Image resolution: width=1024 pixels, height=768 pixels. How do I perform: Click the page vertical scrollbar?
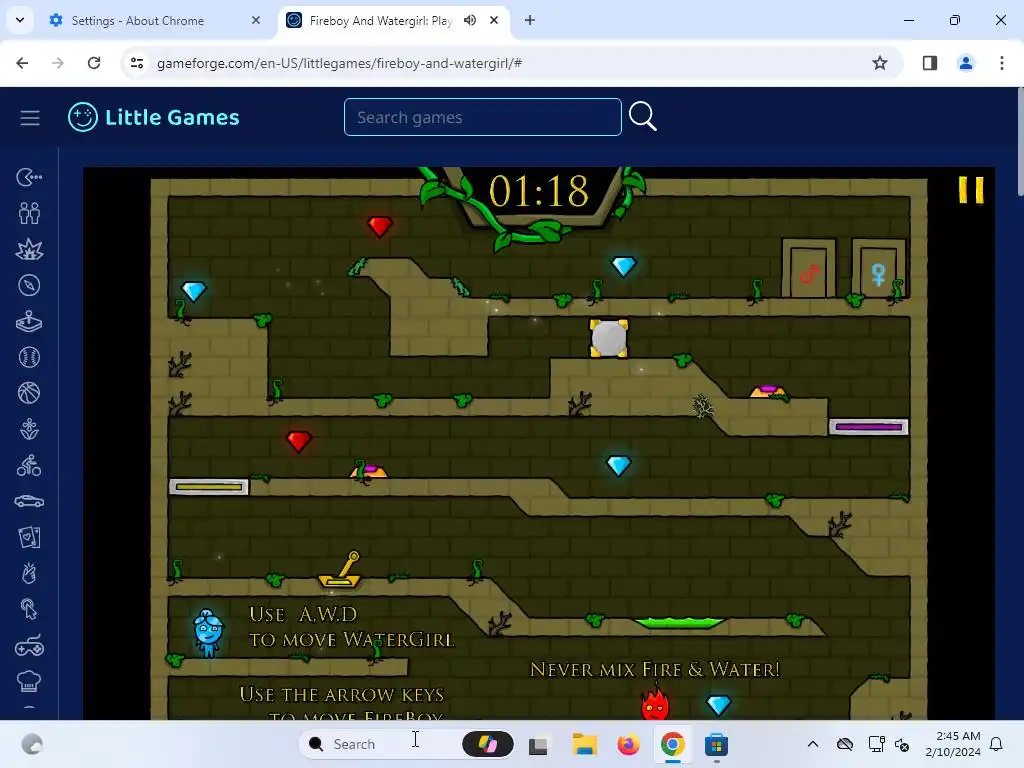[x=1020, y=140]
